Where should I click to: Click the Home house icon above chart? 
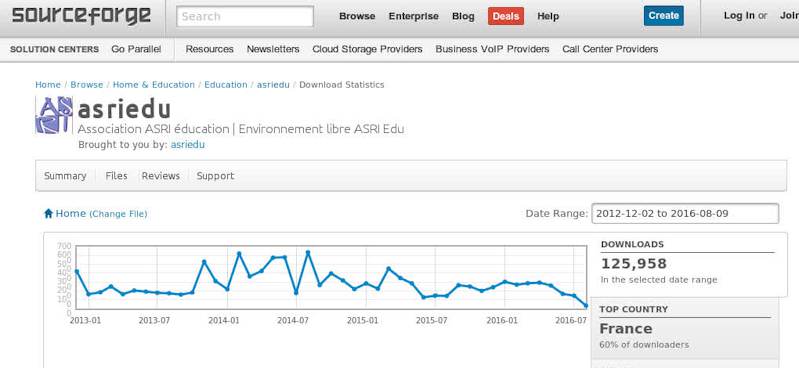[48, 214]
